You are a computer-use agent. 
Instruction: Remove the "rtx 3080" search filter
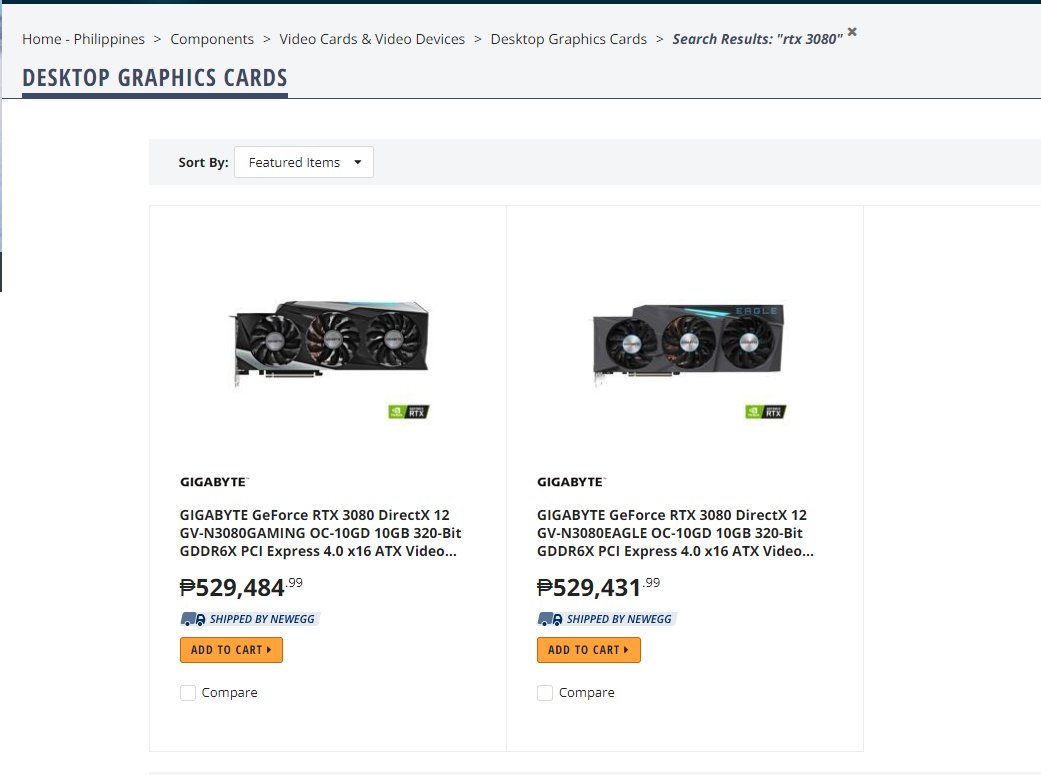pyautogui.click(x=851, y=31)
